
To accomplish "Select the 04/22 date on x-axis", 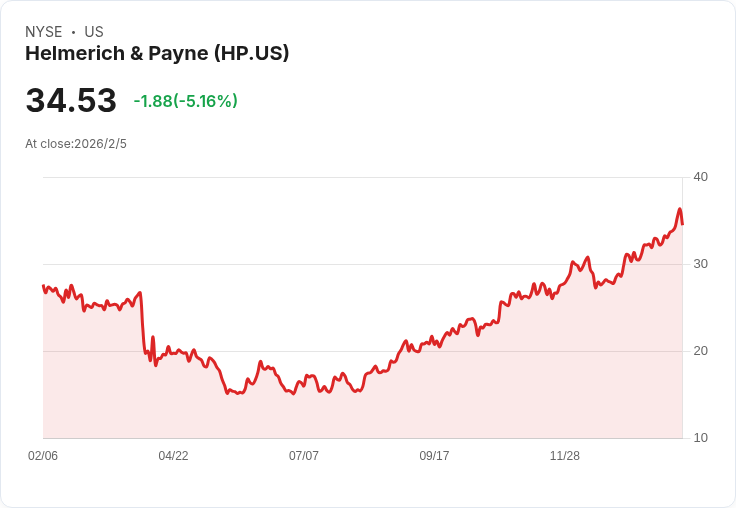I will 173,456.
